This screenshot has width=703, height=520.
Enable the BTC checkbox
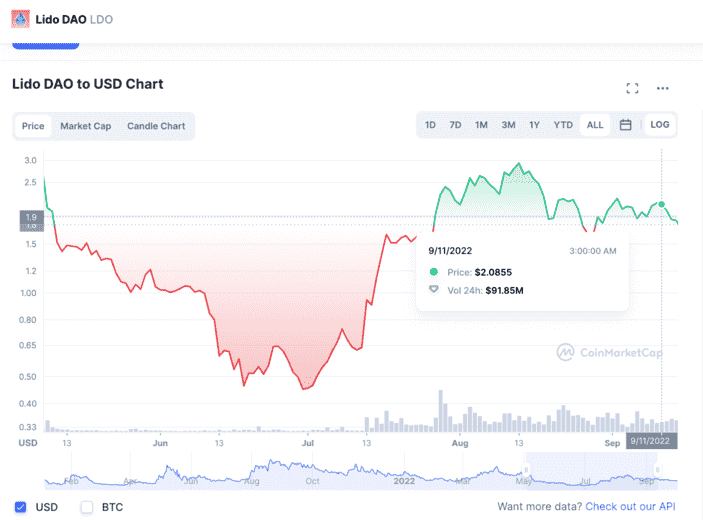coord(87,507)
